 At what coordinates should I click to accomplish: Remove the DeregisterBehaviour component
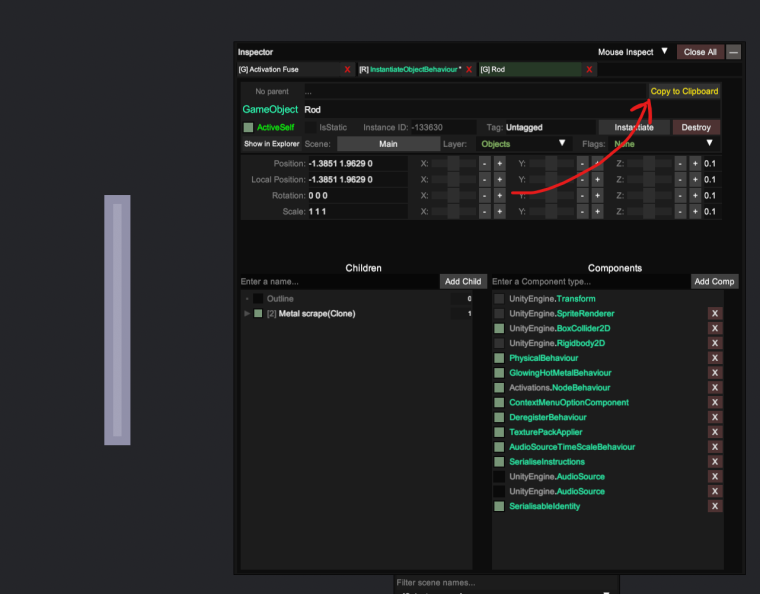pyautogui.click(x=714, y=417)
